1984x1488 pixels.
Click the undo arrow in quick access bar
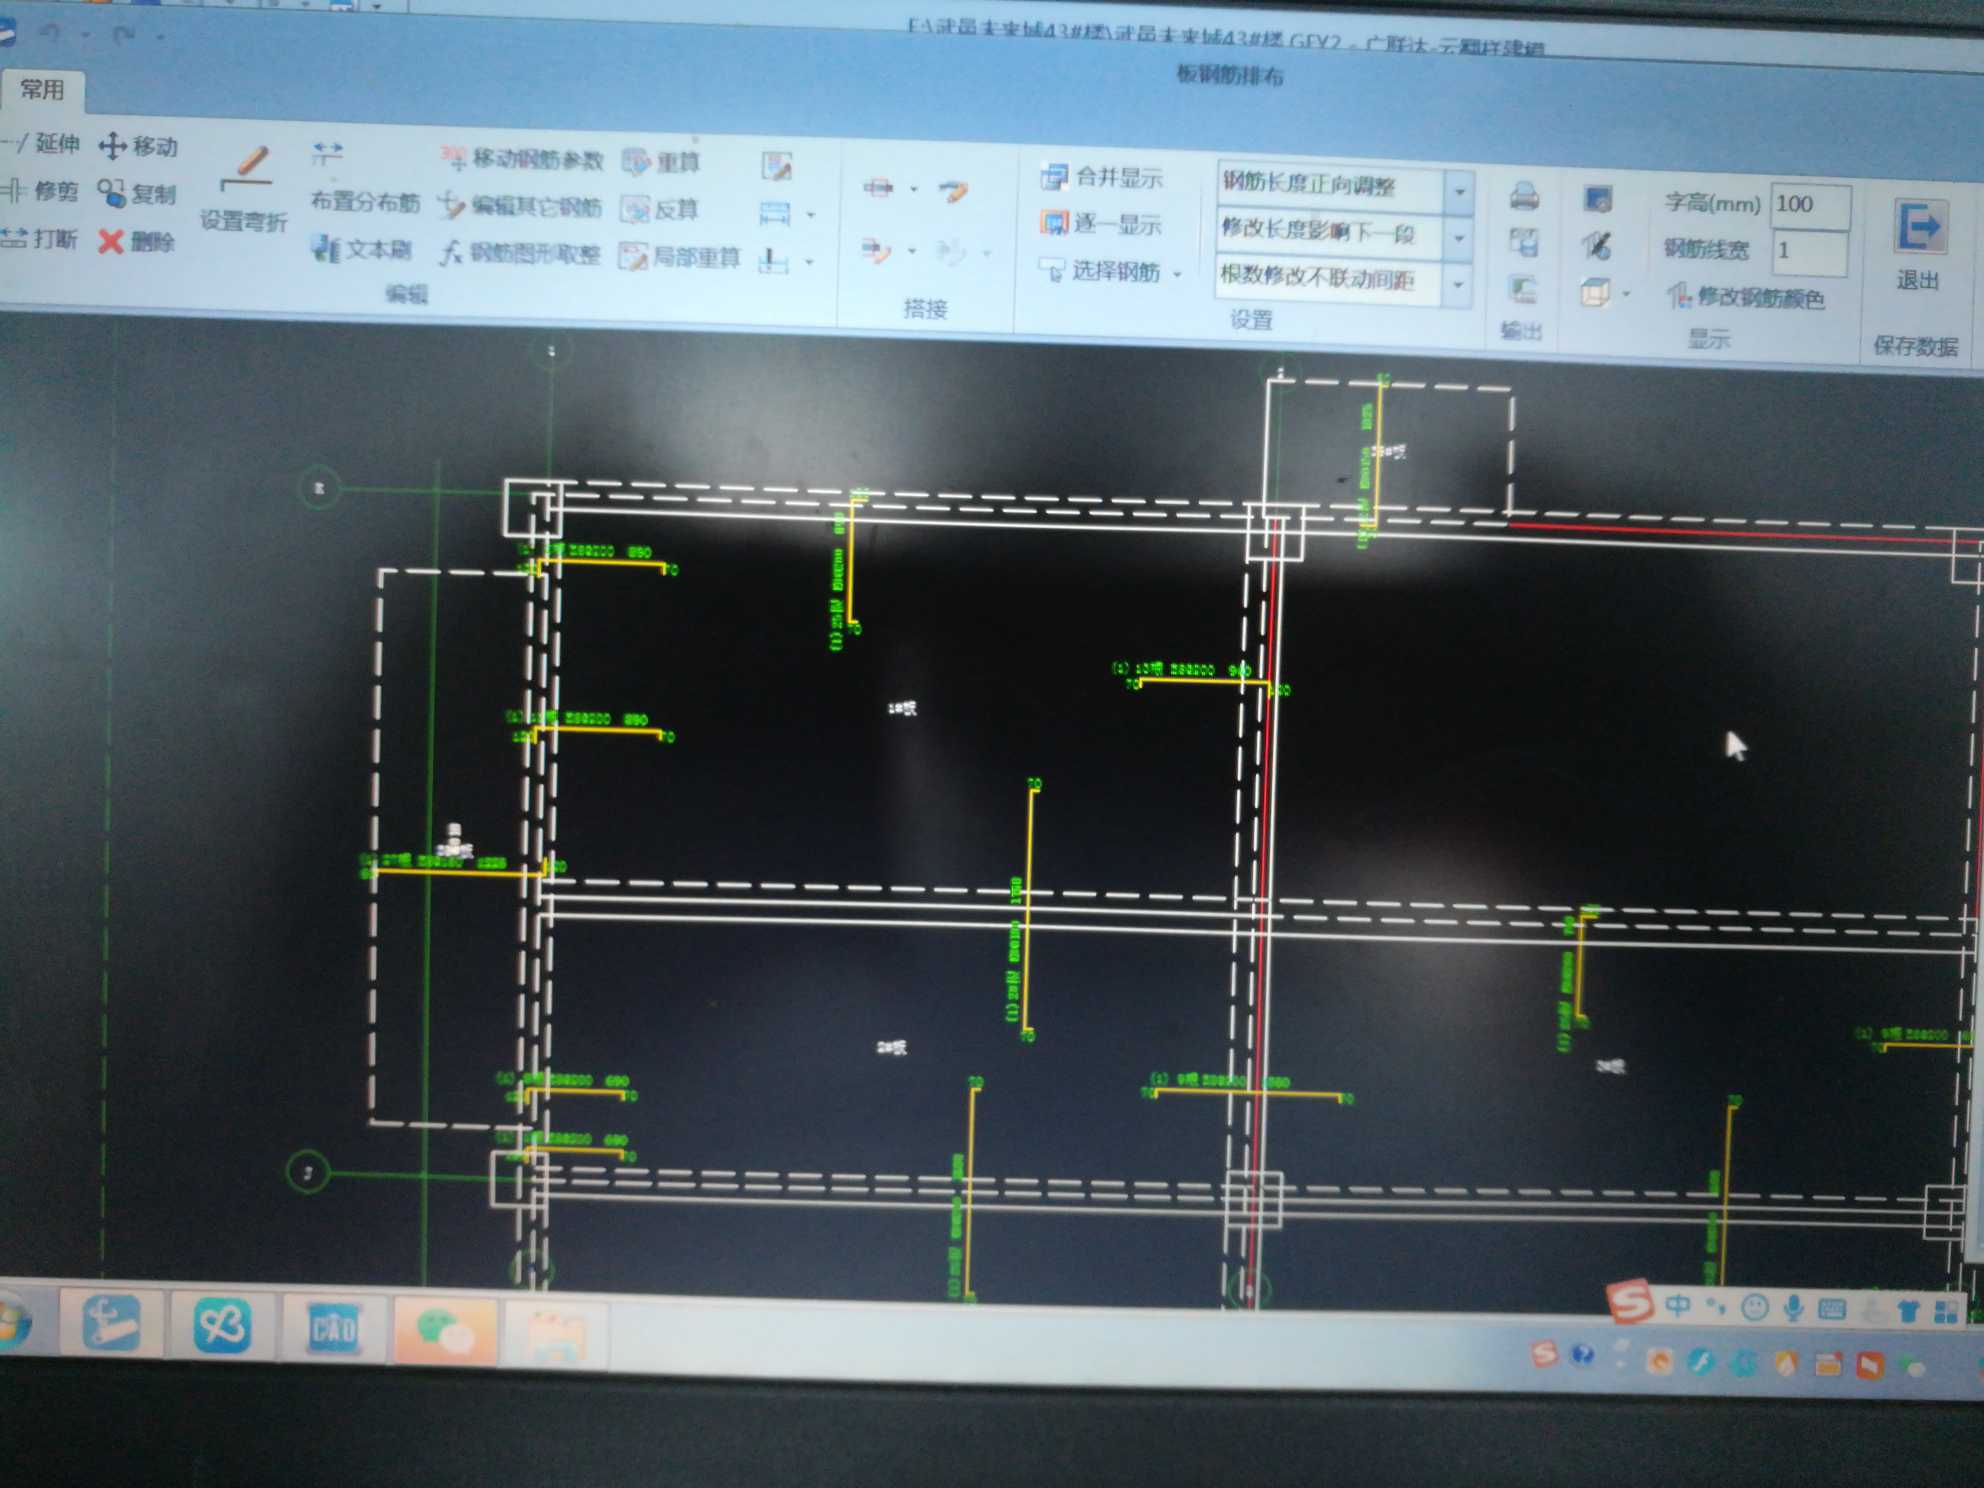tap(52, 33)
